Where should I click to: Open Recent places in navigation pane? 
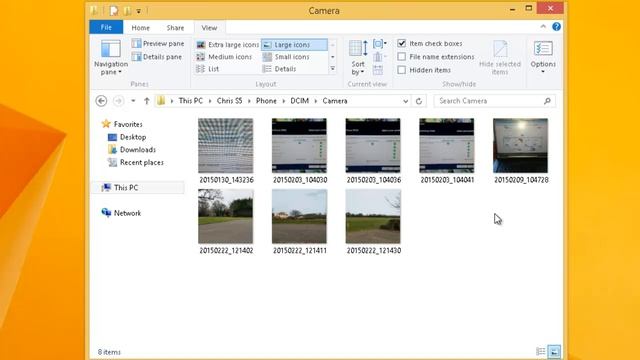(136, 162)
